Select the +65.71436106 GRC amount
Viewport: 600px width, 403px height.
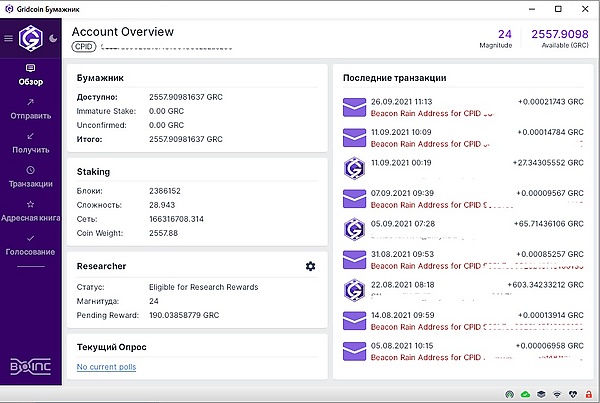[x=549, y=224]
